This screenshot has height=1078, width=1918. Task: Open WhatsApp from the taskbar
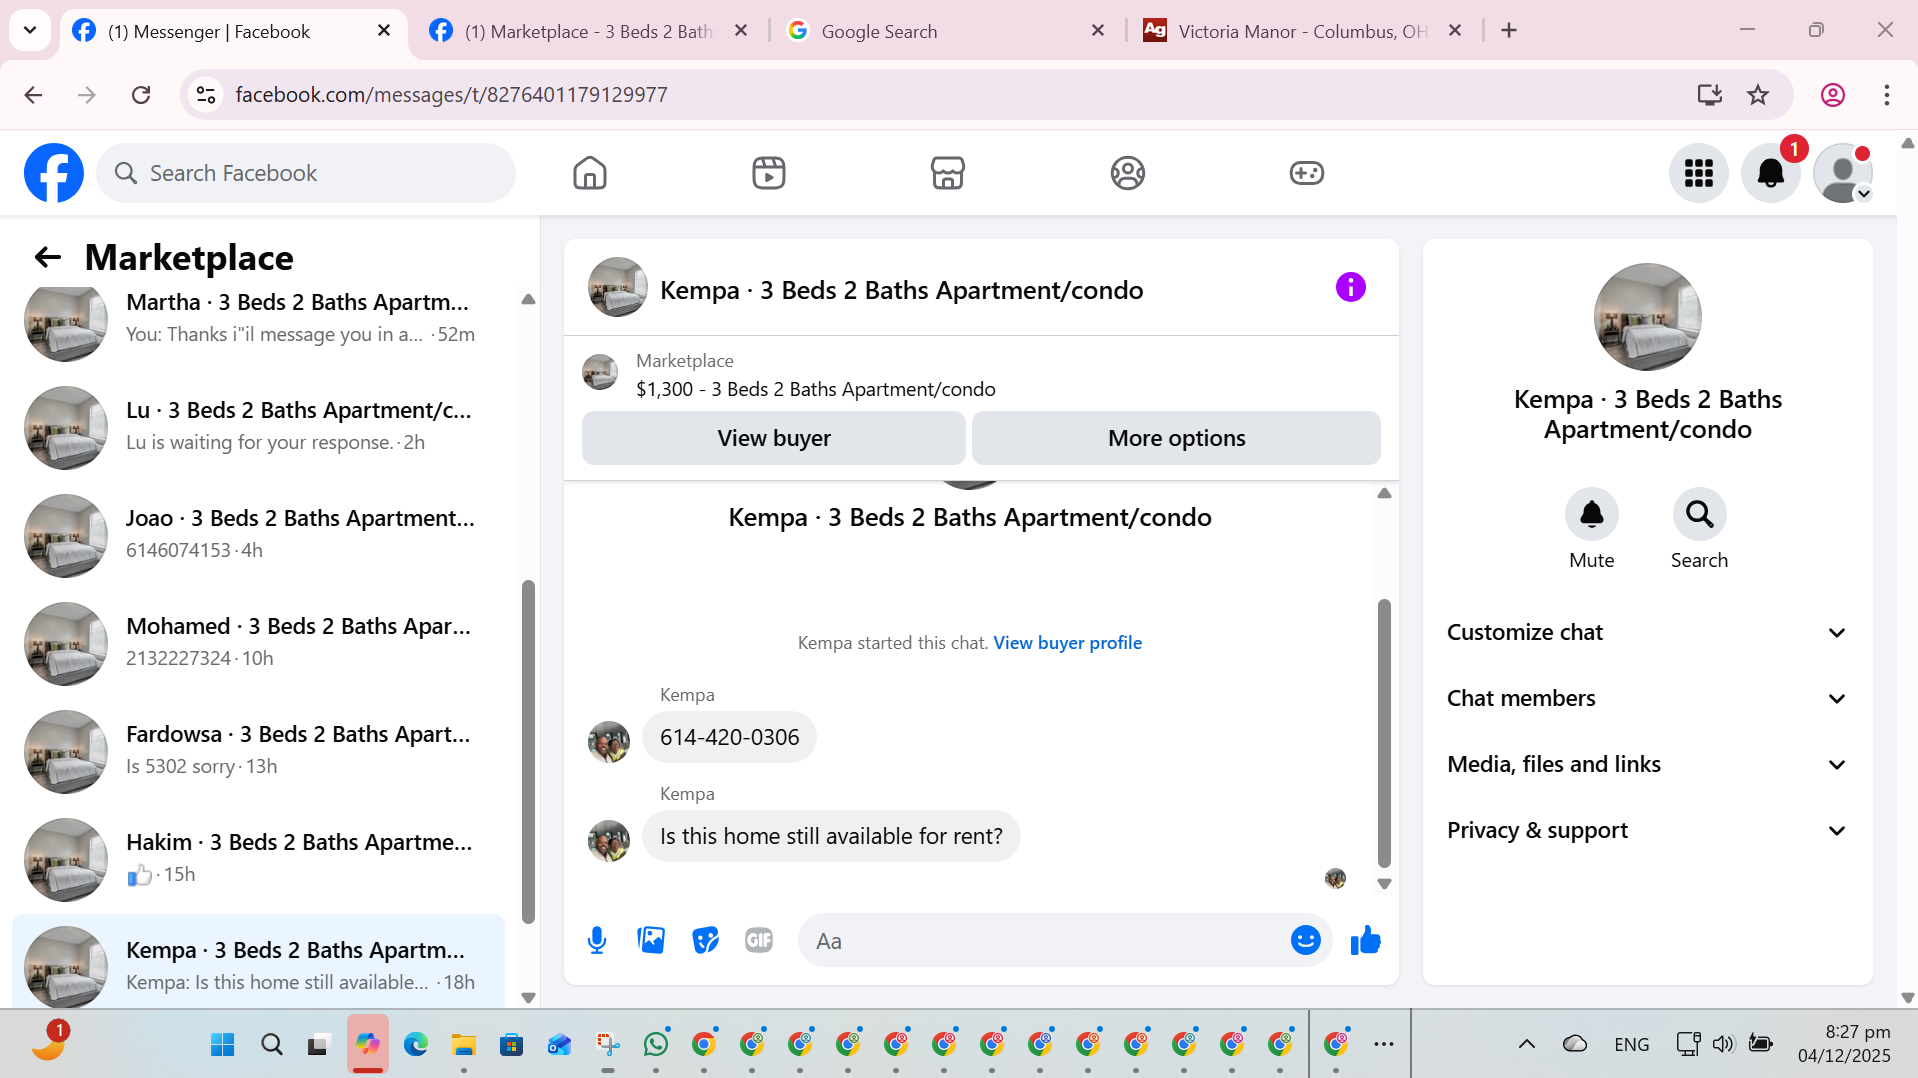(656, 1045)
